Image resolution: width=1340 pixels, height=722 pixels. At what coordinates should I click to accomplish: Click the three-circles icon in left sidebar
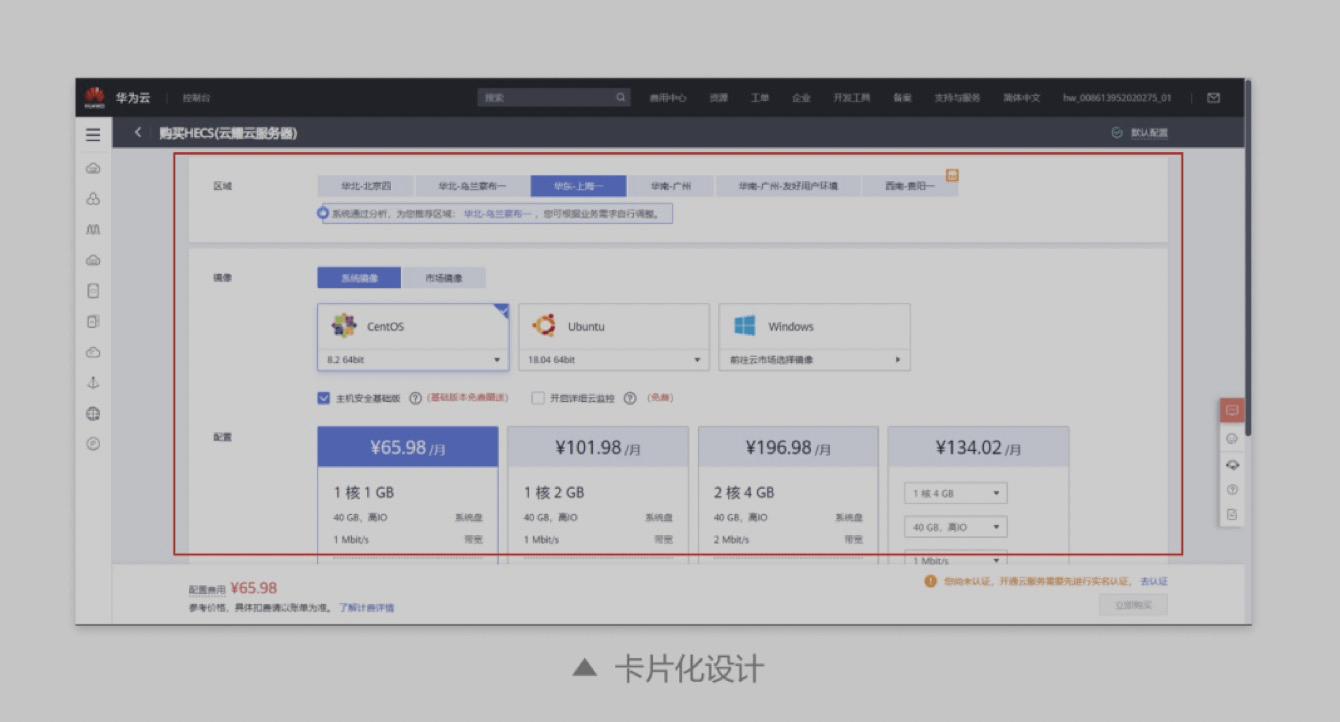93,199
